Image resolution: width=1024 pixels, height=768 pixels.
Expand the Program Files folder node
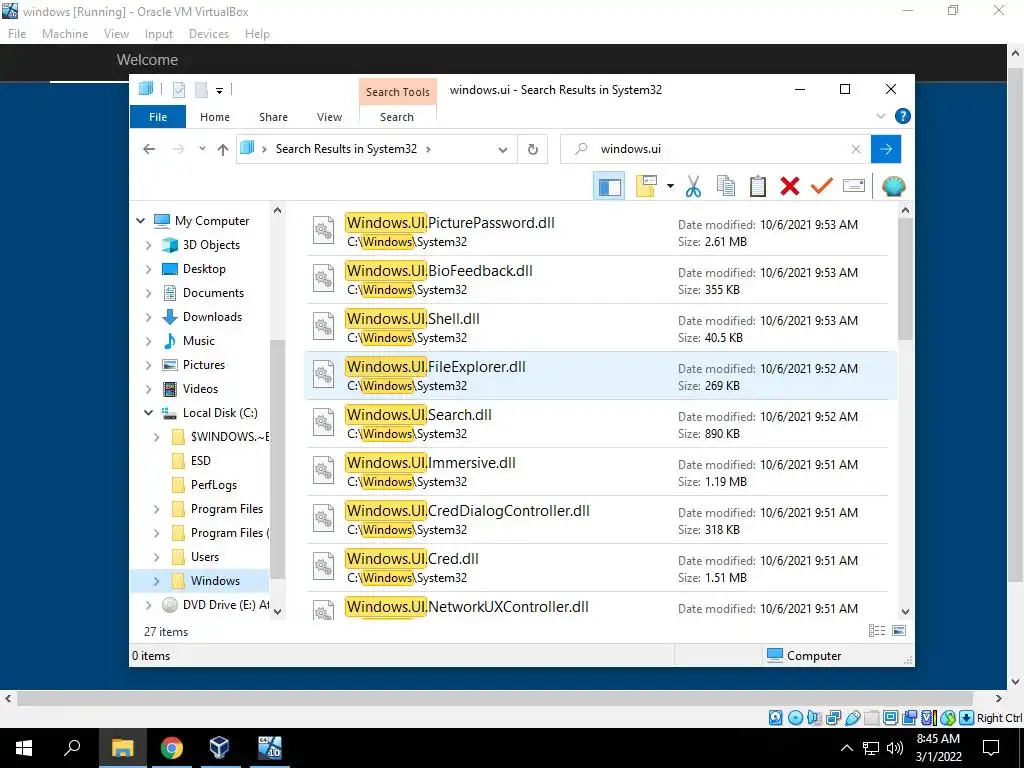click(156, 509)
